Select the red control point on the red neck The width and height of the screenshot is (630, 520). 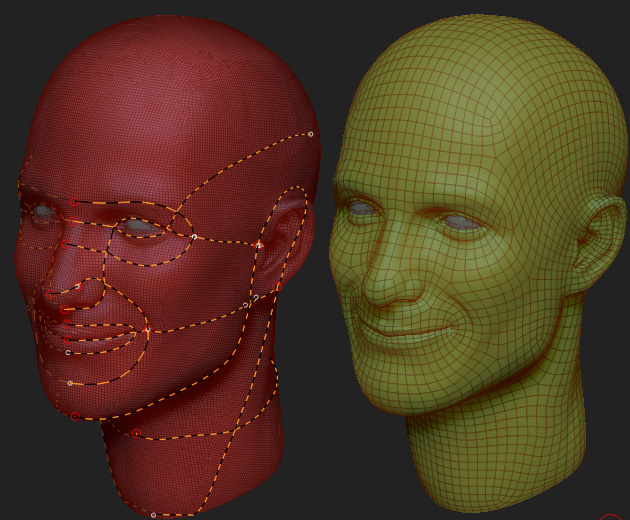pyautogui.click(x=136, y=433)
